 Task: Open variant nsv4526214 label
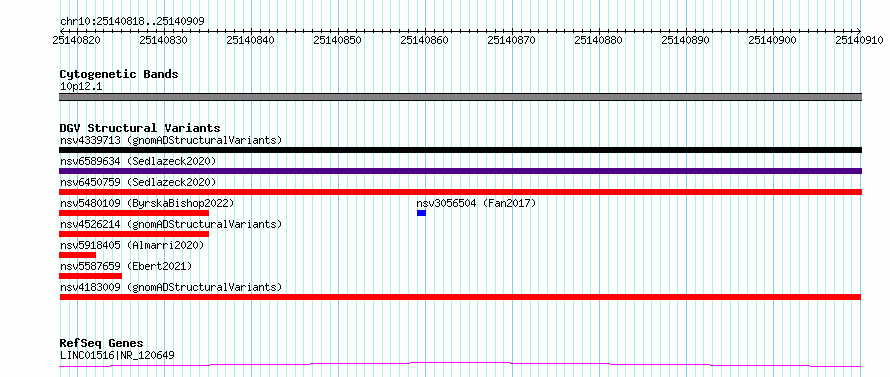171,224
